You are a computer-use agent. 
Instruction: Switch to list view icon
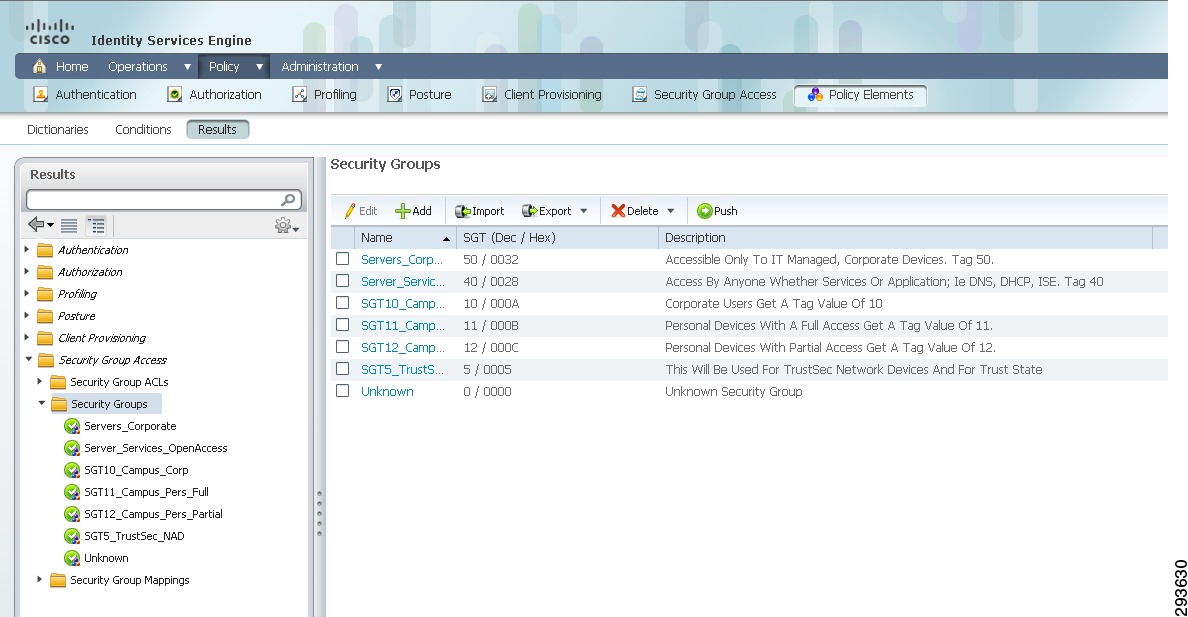pyautogui.click(x=69, y=225)
